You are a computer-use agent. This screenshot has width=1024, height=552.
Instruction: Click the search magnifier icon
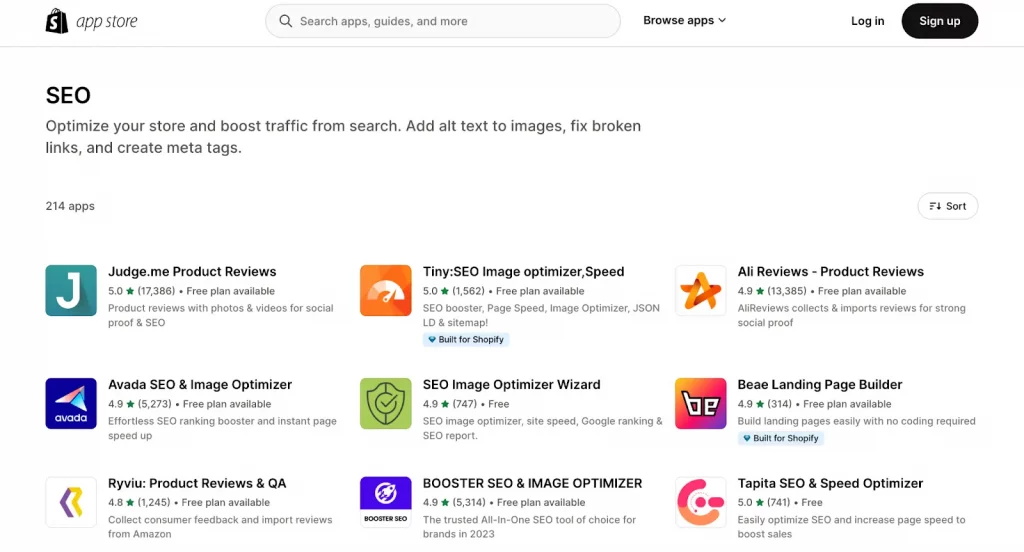point(285,21)
